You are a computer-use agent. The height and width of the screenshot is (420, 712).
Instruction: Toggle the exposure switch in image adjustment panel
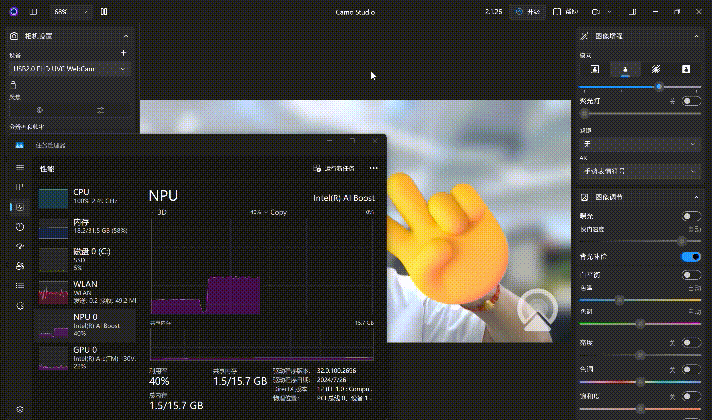691,216
